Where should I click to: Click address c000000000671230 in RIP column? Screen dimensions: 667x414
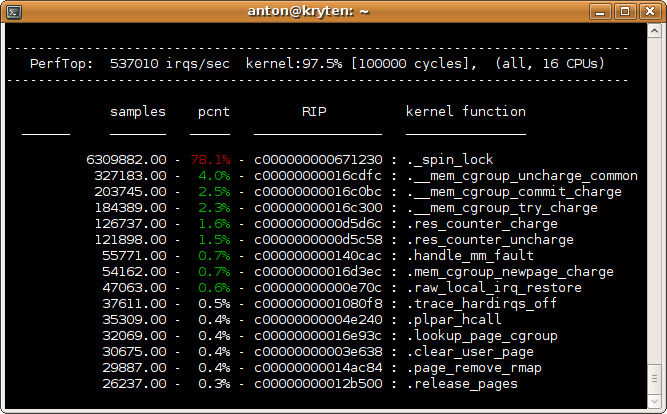point(318,160)
